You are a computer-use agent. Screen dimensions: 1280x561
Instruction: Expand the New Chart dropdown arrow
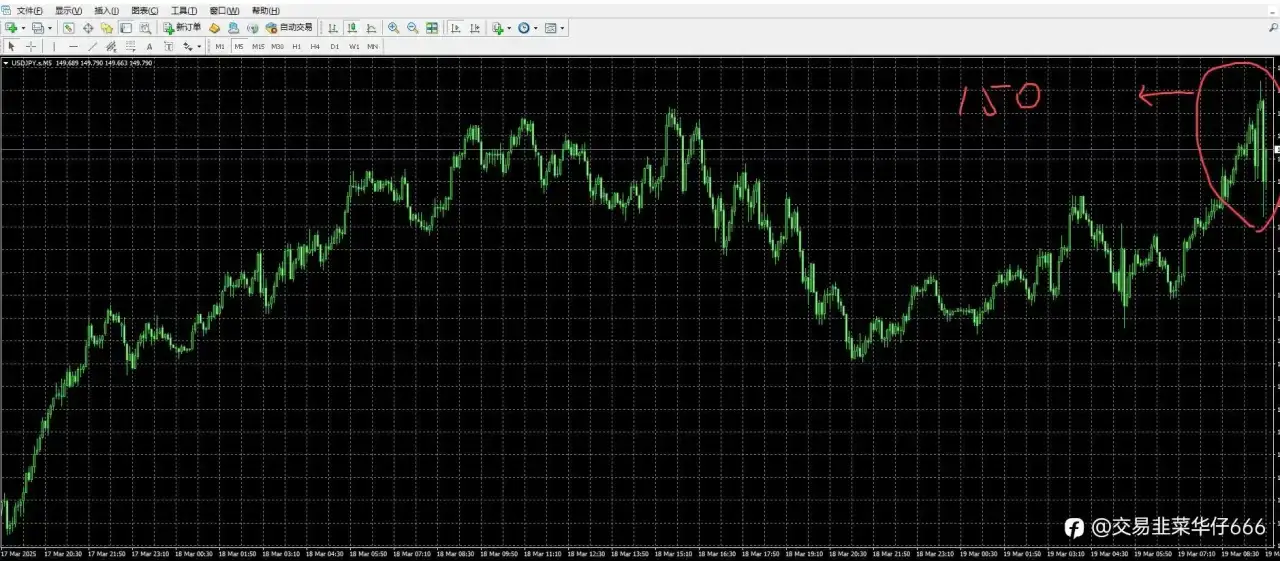tap(23, 28)
